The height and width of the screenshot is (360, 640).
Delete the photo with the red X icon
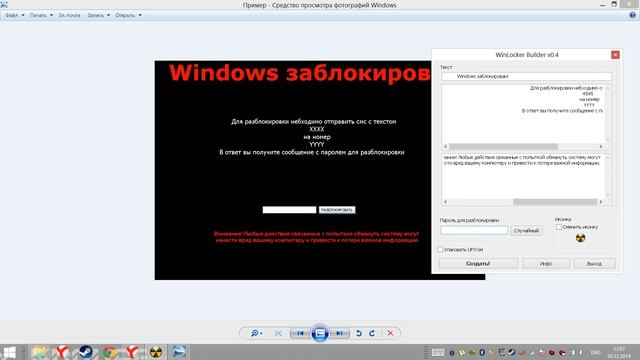[x=390, y=333]
